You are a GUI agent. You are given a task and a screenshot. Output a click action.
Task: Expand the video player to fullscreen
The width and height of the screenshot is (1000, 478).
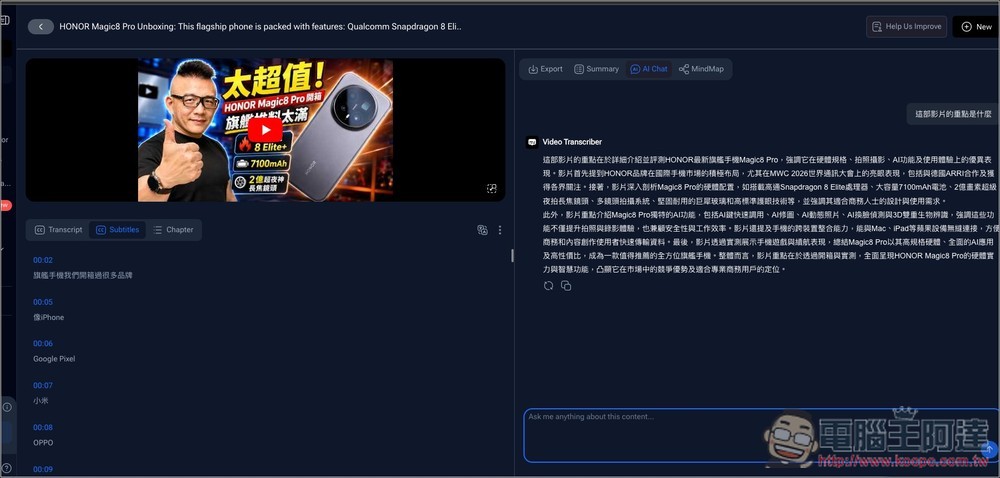pyautogui.click(x=491, y=189)
